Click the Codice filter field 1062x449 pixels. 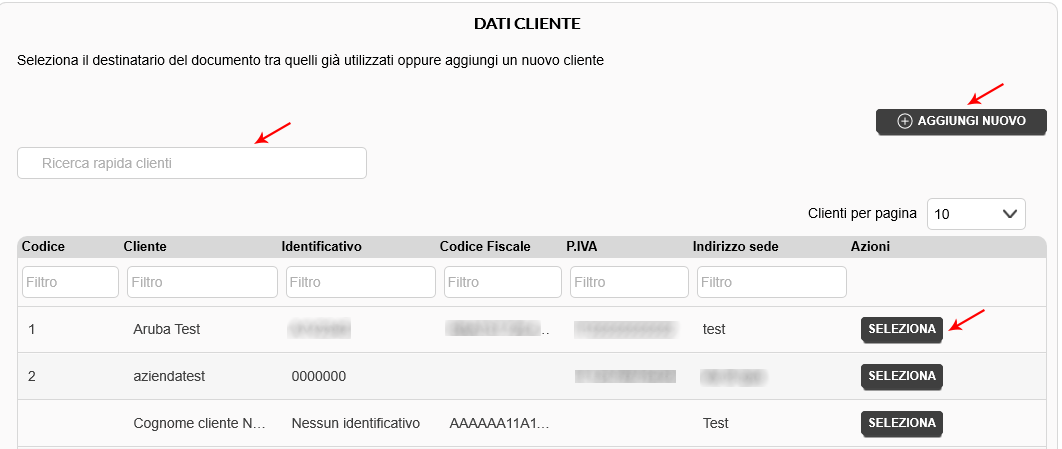tap(70, 282)
